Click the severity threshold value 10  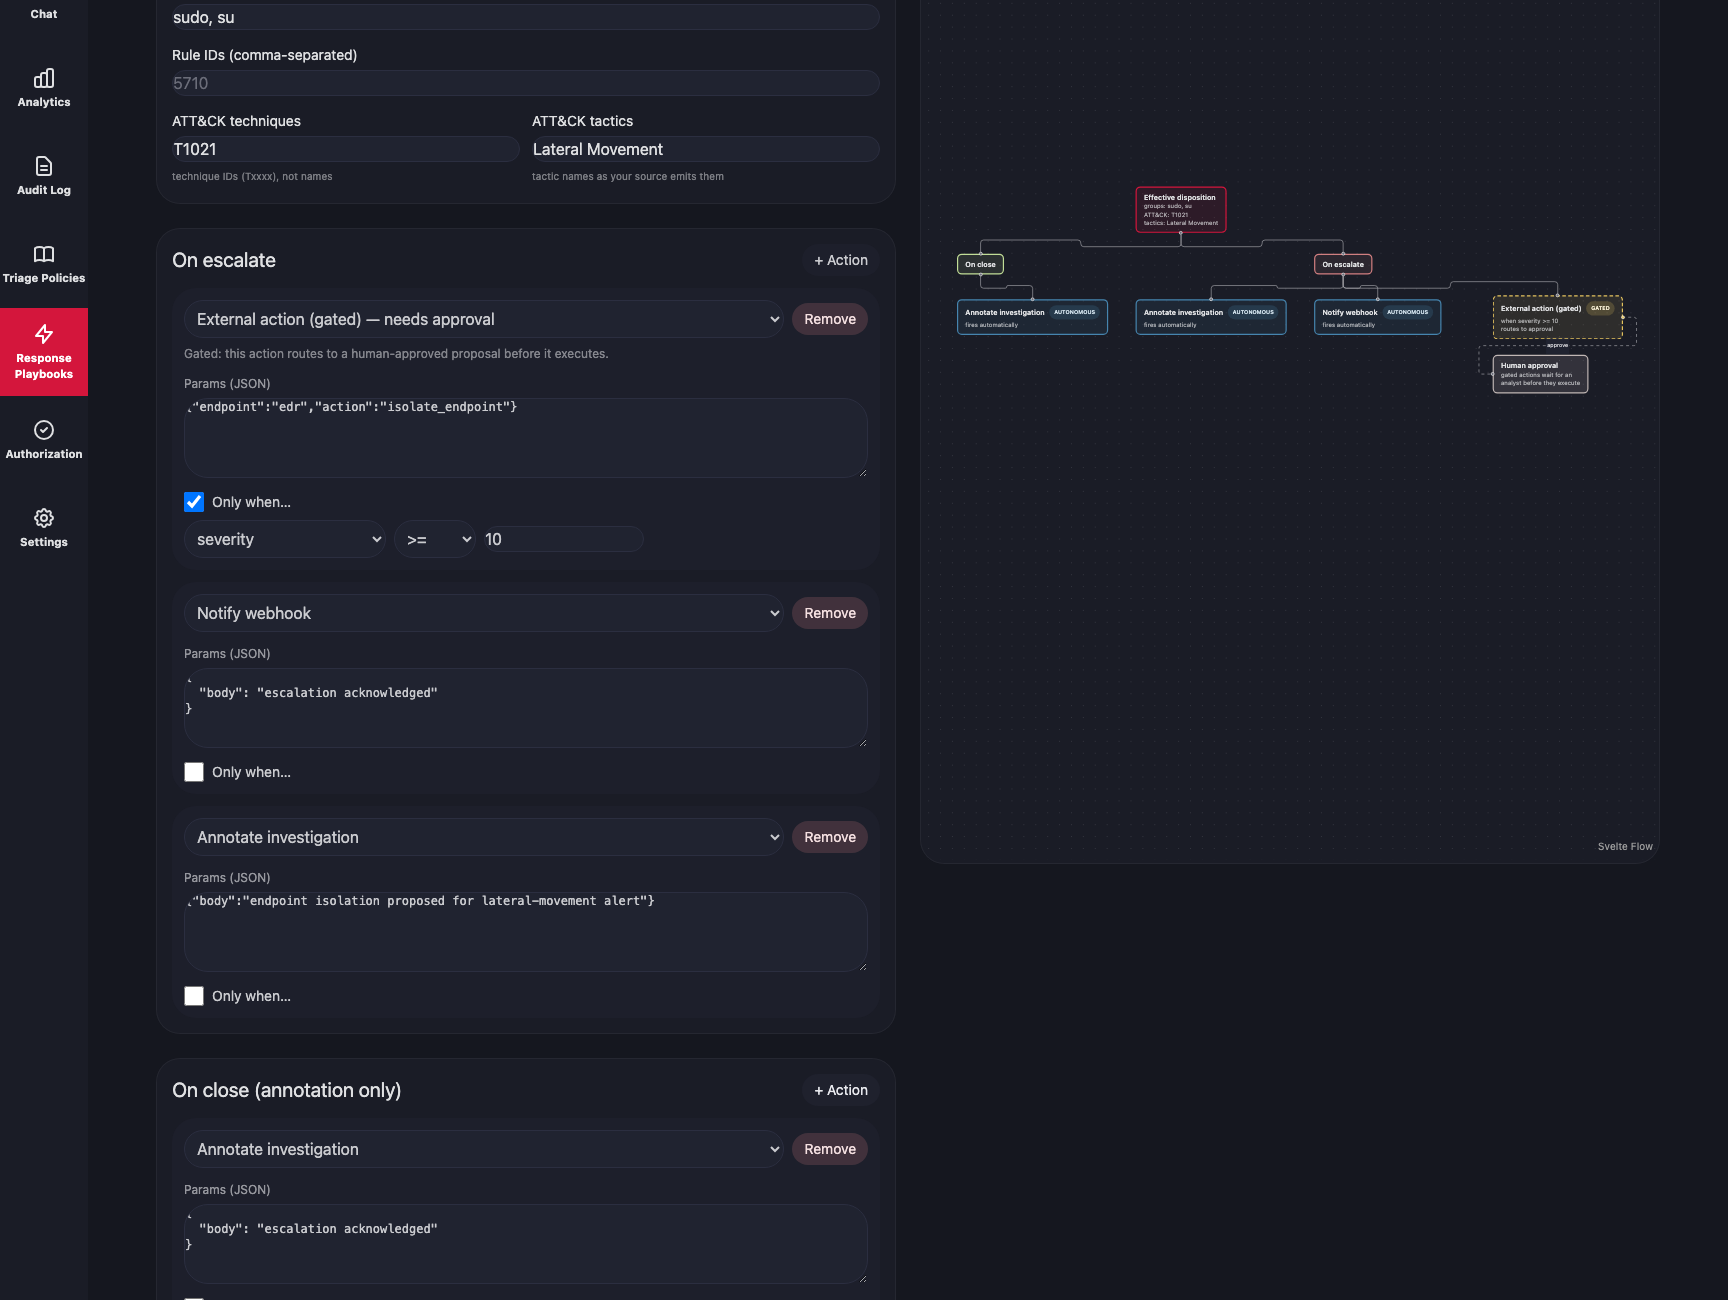click(x=563, y=539)
